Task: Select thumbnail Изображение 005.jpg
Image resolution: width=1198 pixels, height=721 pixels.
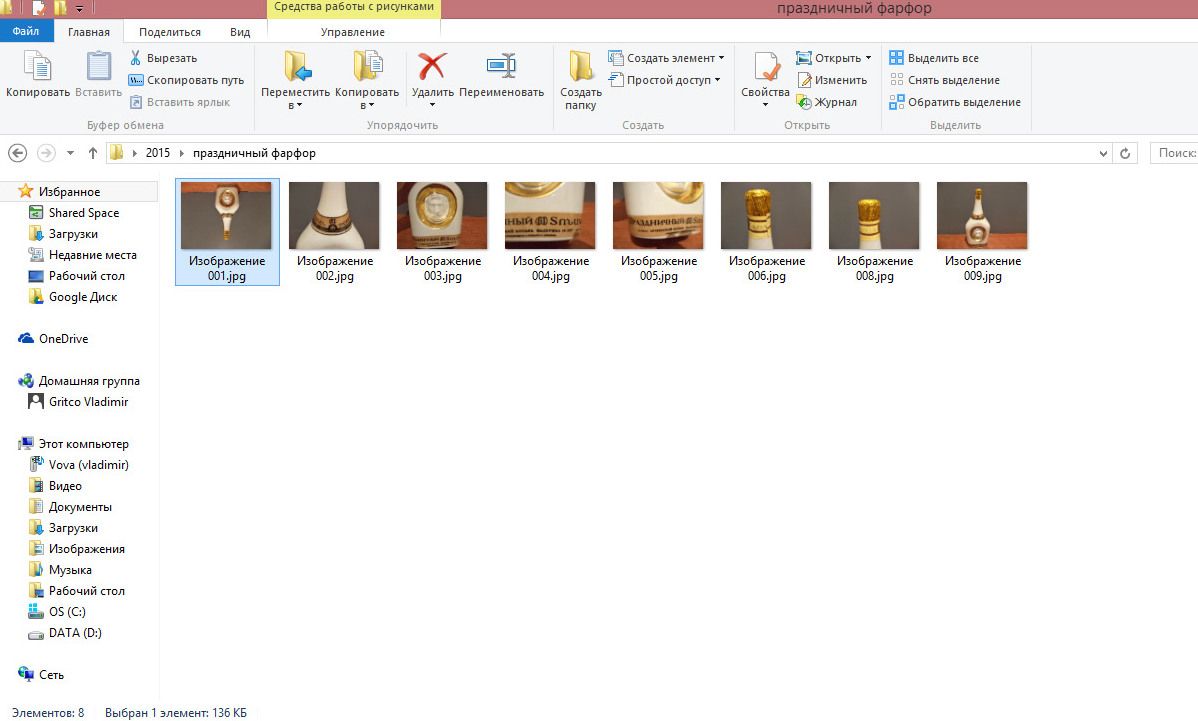Action: pos(658,232)
